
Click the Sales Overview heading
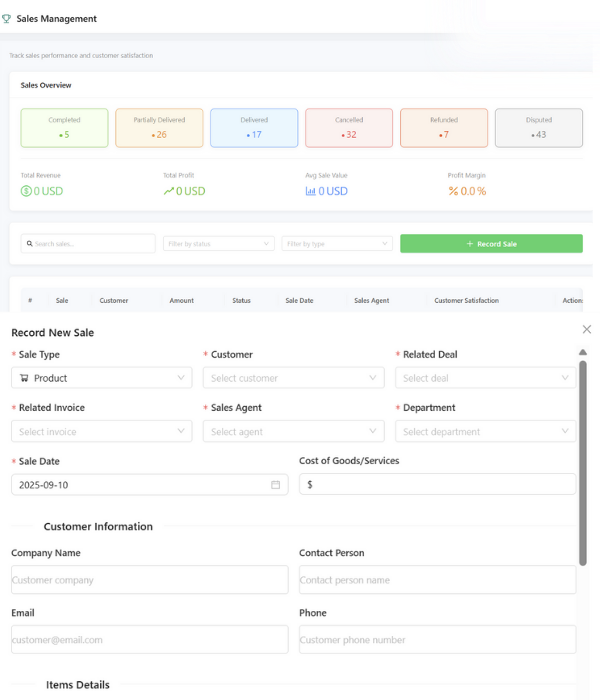pos(46,85)
